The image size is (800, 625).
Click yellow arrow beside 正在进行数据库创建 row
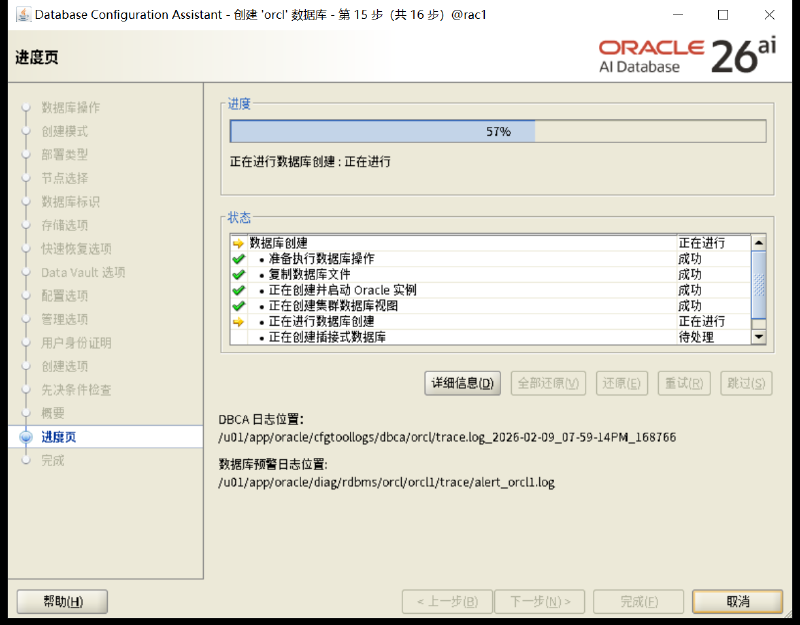238,322
